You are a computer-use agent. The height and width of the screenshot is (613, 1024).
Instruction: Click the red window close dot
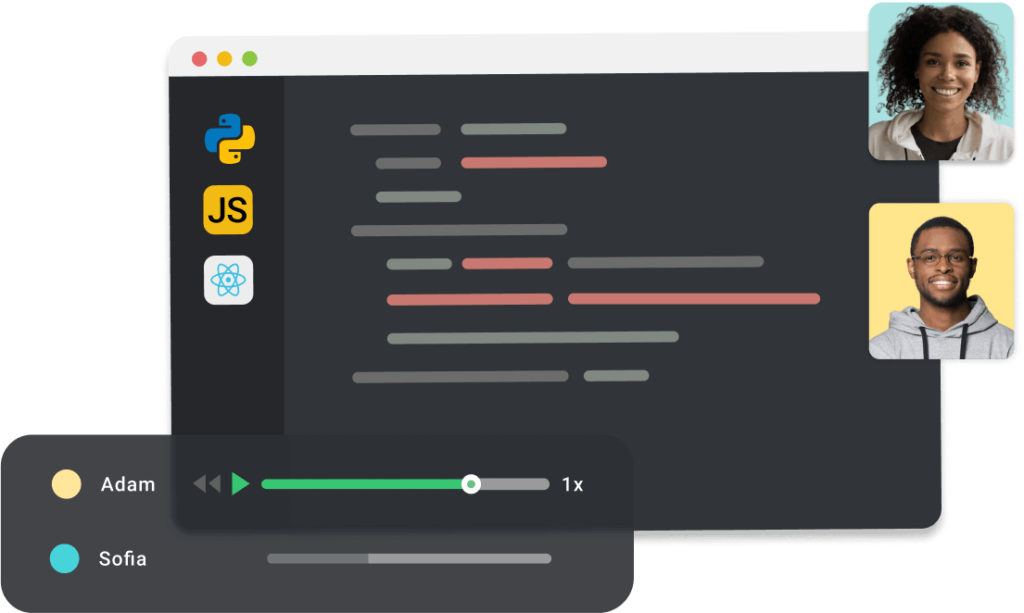point(199,59)
